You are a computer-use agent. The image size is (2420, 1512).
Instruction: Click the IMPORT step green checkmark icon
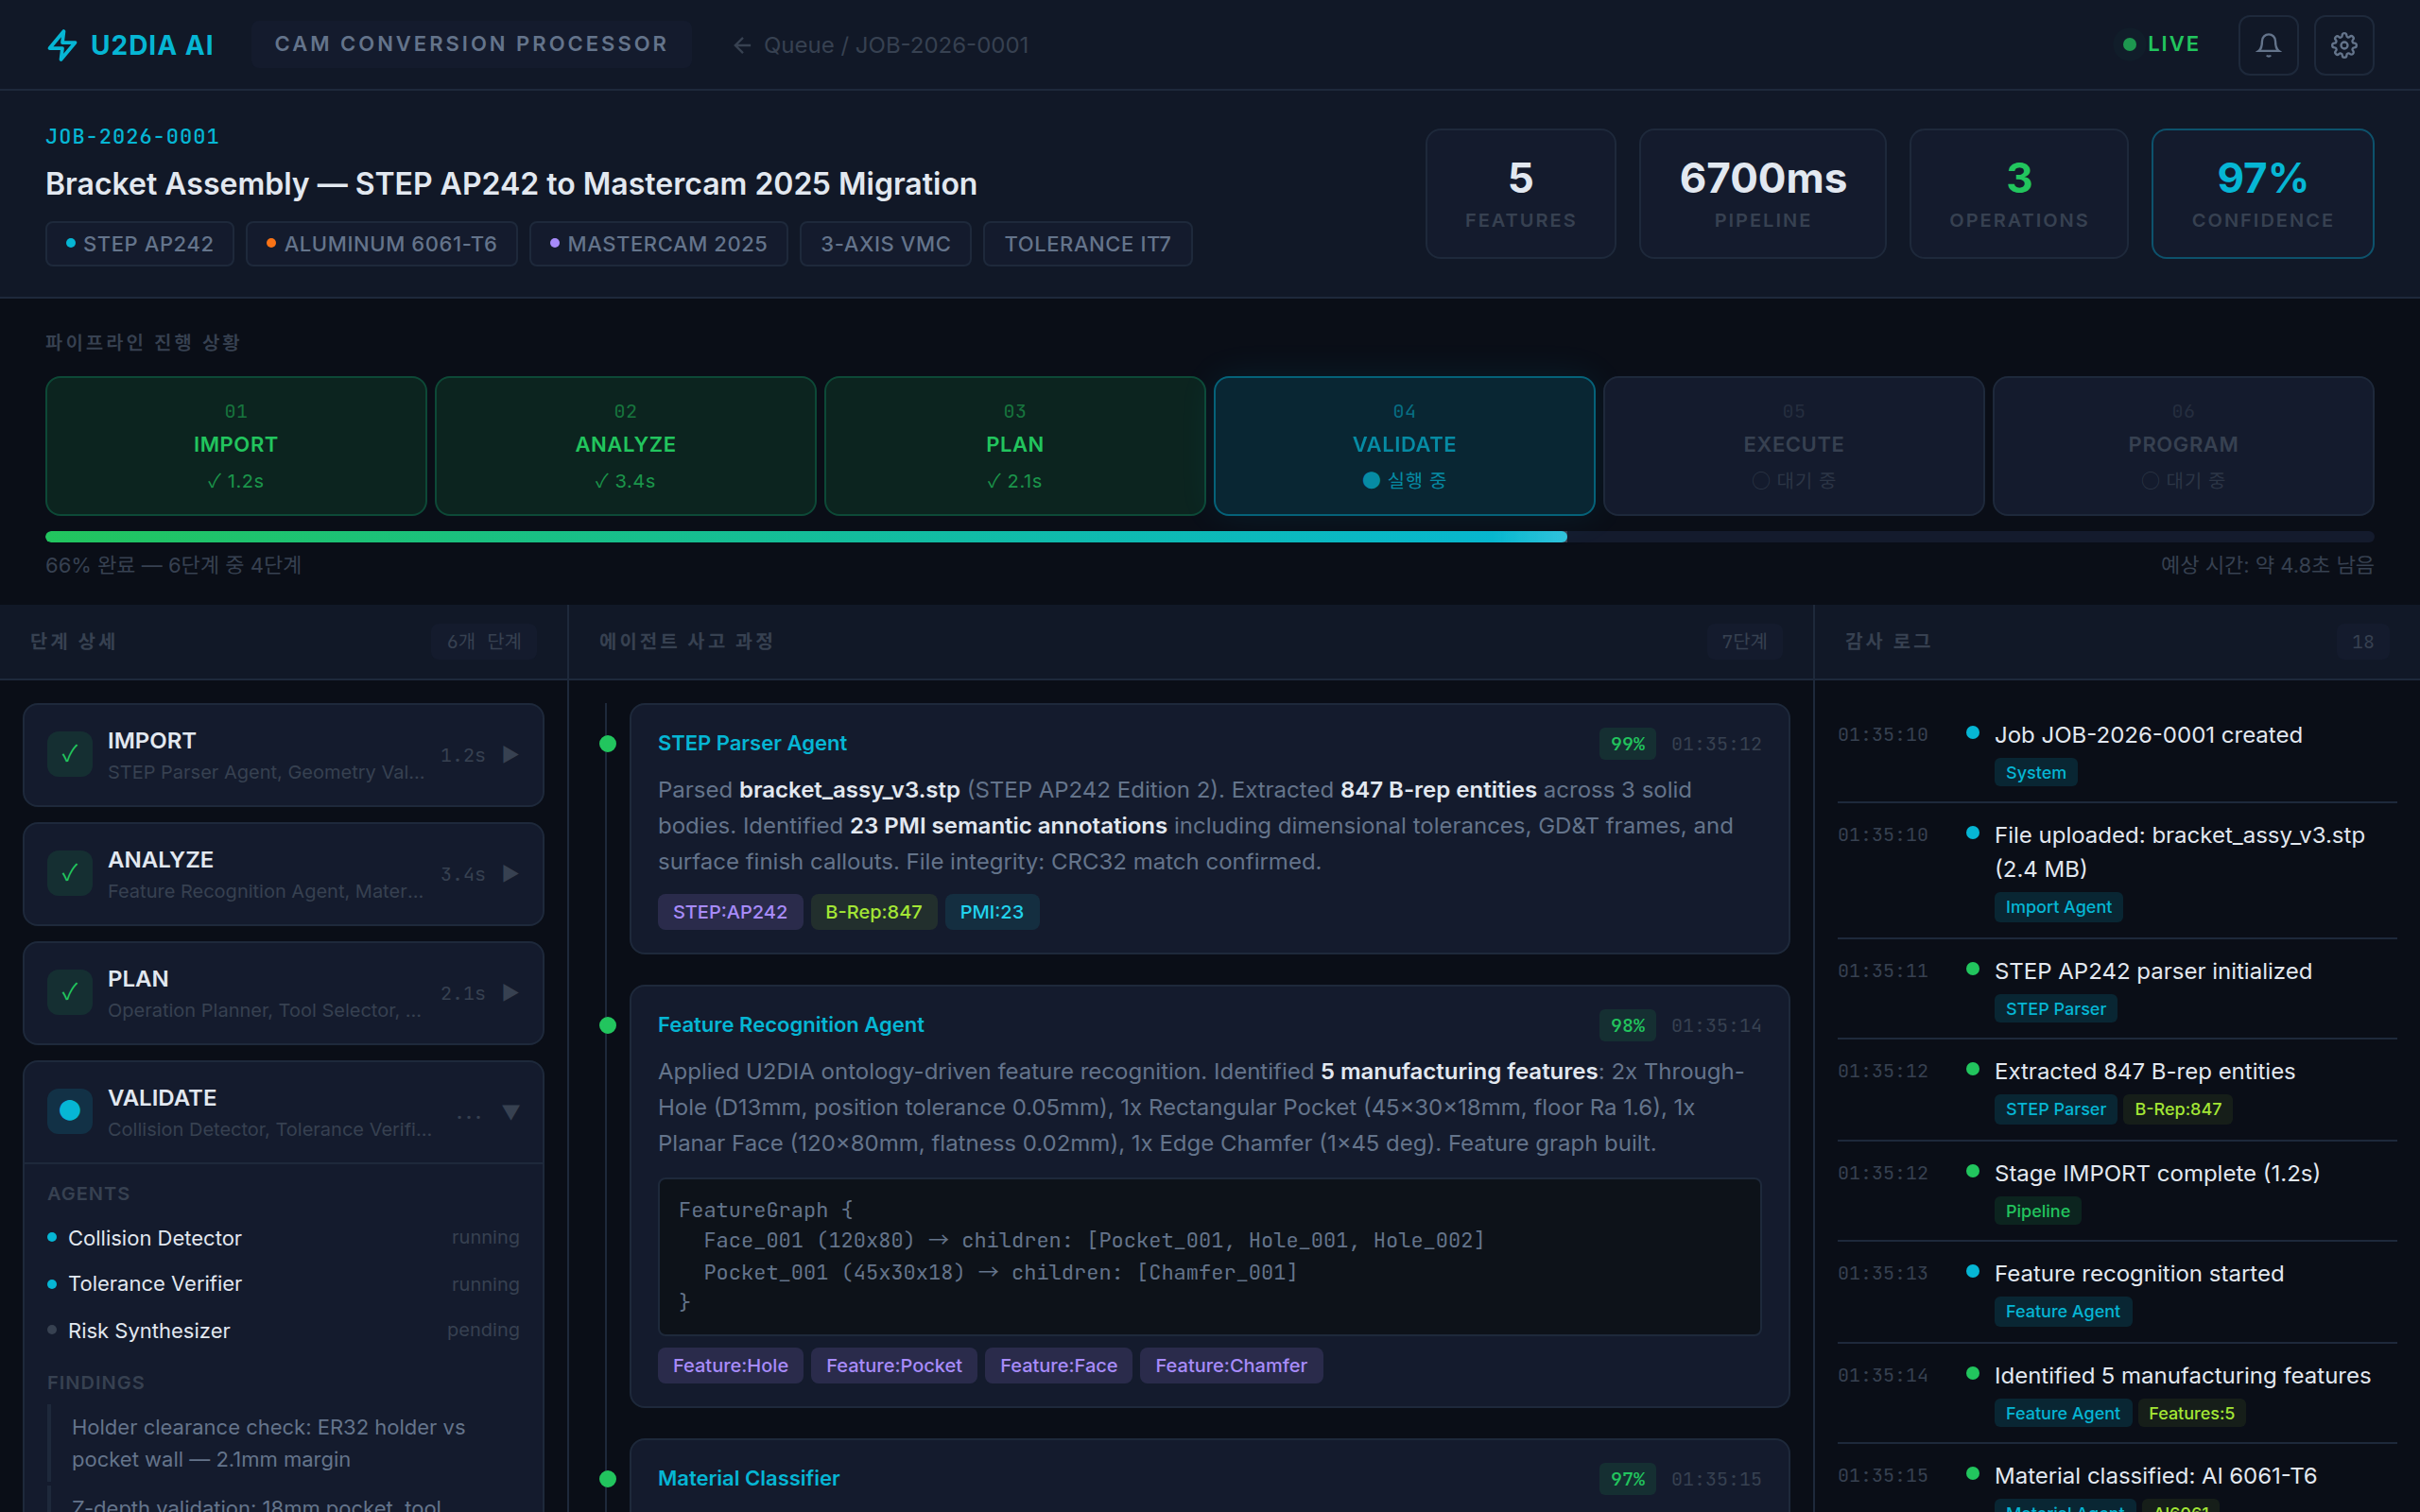coord(69,755)
